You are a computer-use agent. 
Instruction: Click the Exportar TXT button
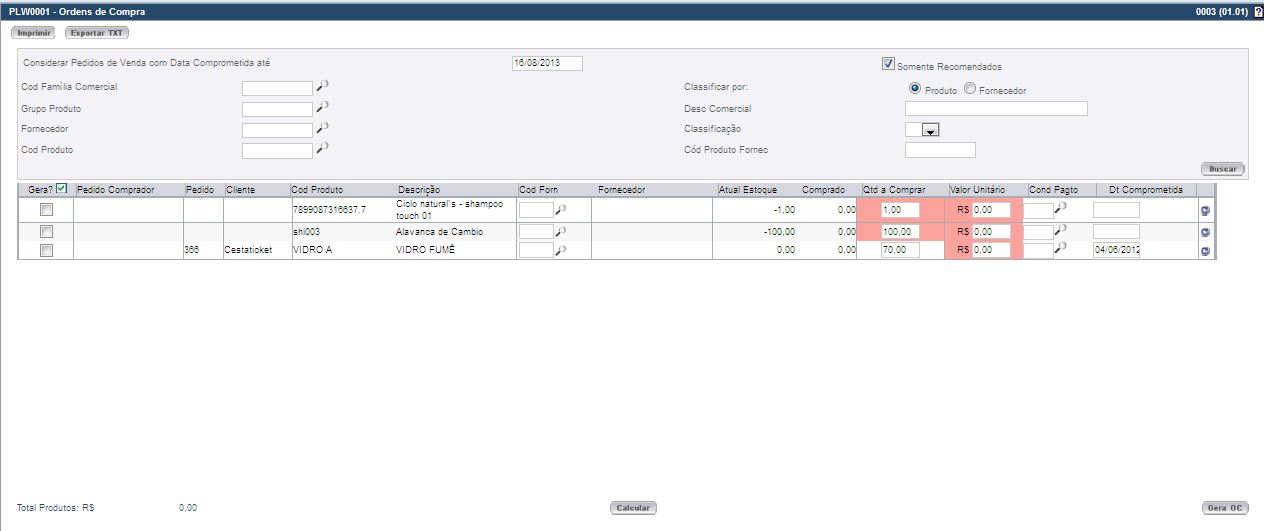click(97, 33)
